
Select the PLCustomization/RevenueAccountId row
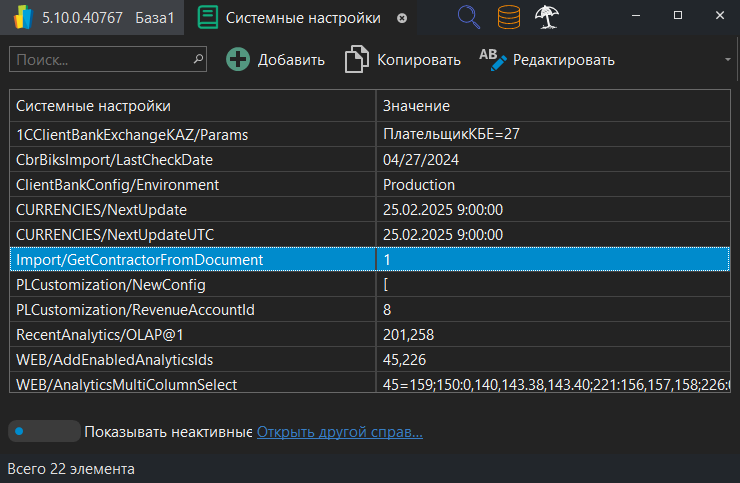[192, 310]
